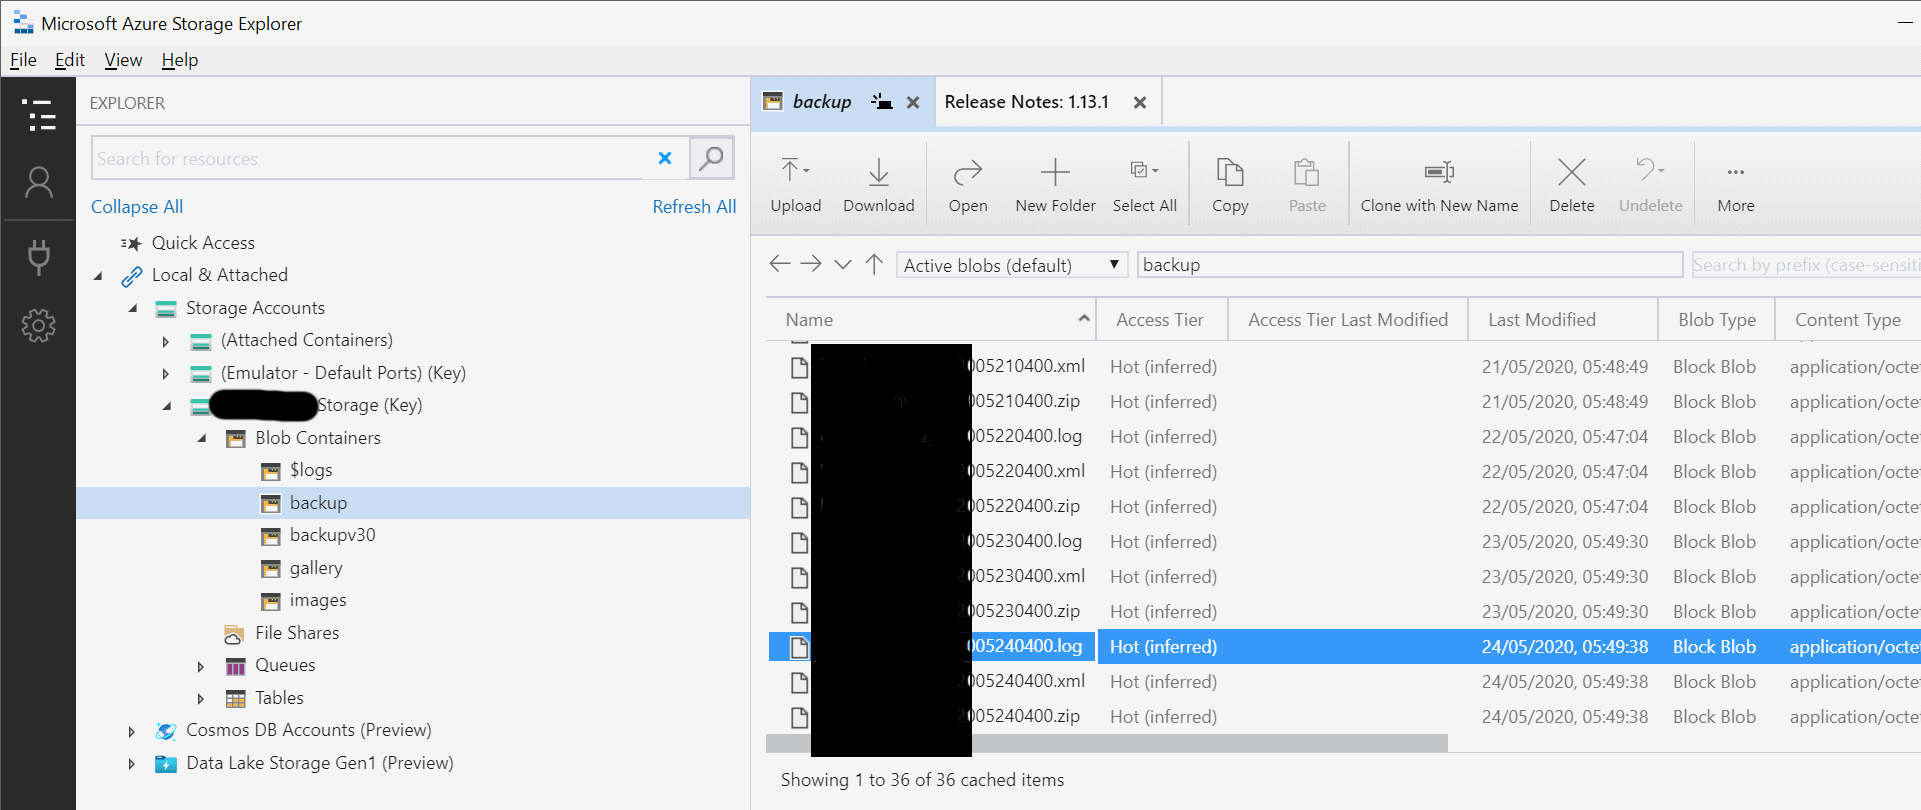Image resolution: width=1921 pixels, height=810 pixels.
Task: Click the search magnifier button
Action: (712, 158)
